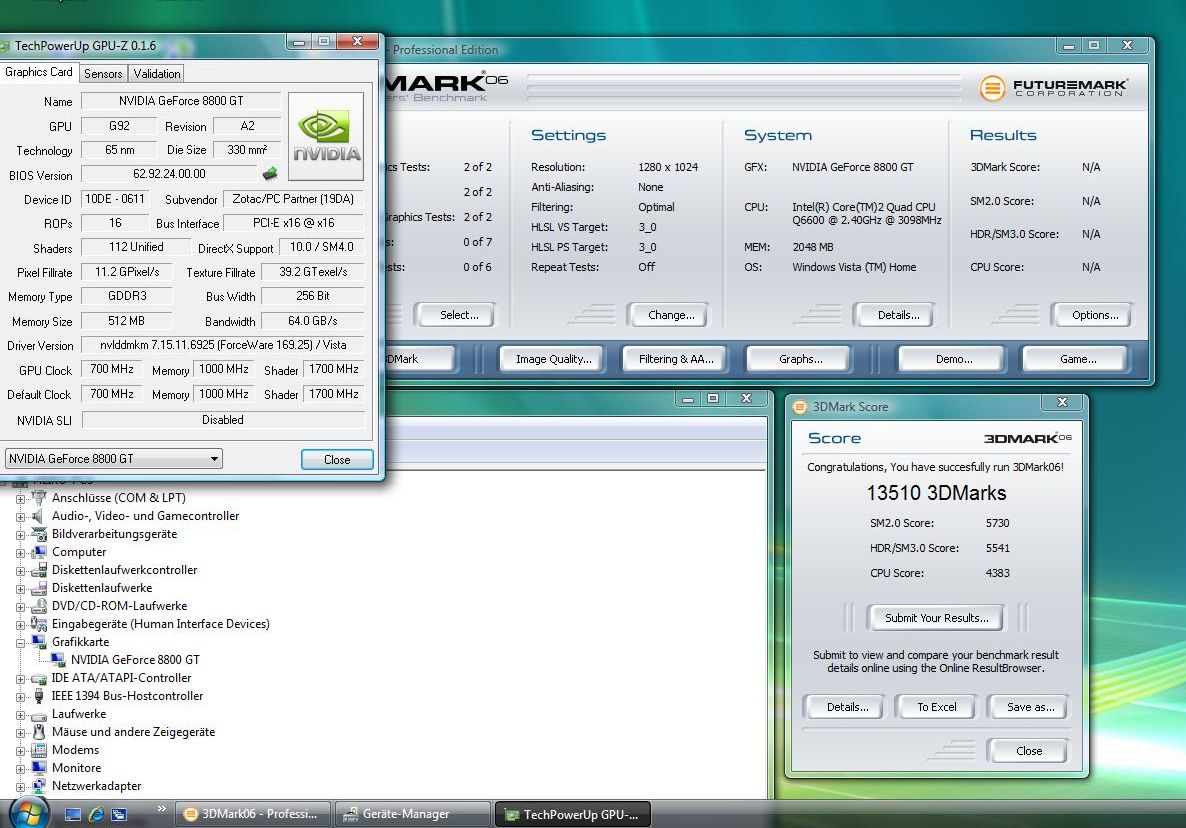Switch to the Sensors tab in GPU-Z
This screenshot has width=1186, height=828.
tap(103, 73)
